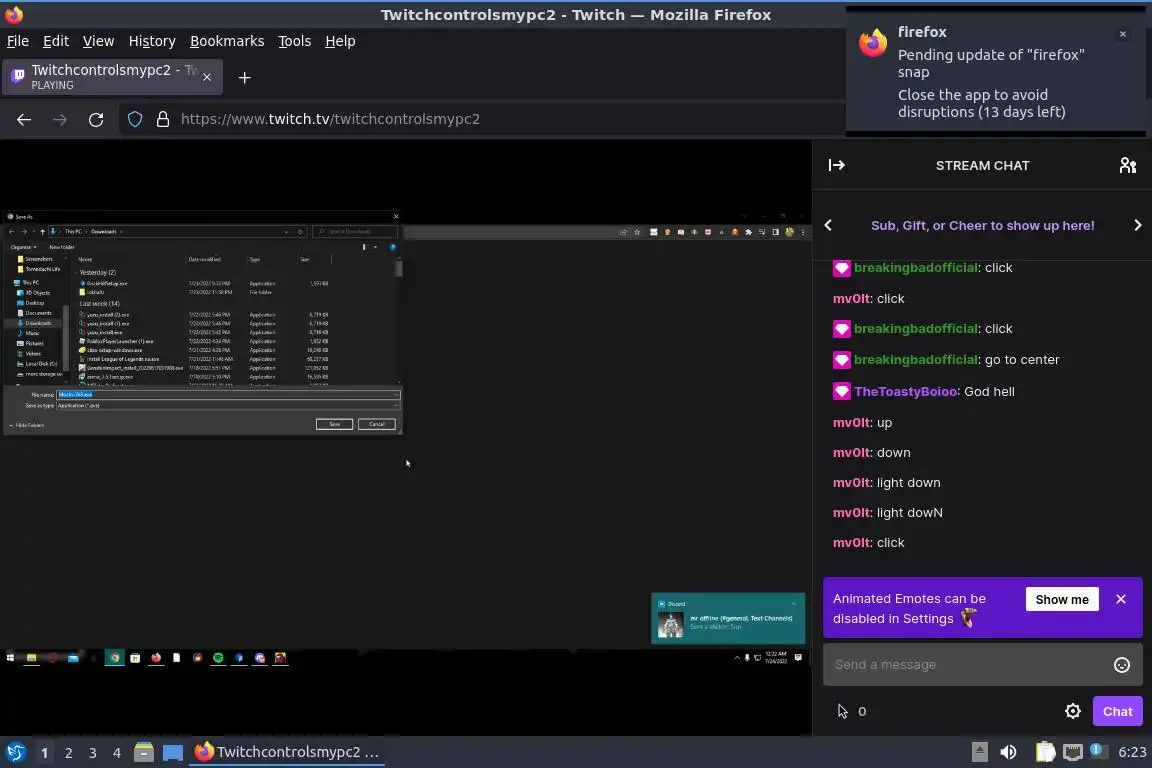1152x768 pixels.
Task: Open the View menu
Action: click(x=98, y=41)
